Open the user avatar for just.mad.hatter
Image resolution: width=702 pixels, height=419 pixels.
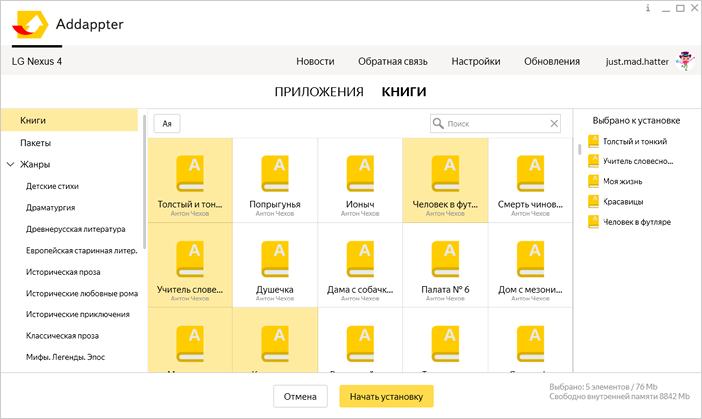coord(685,60)
